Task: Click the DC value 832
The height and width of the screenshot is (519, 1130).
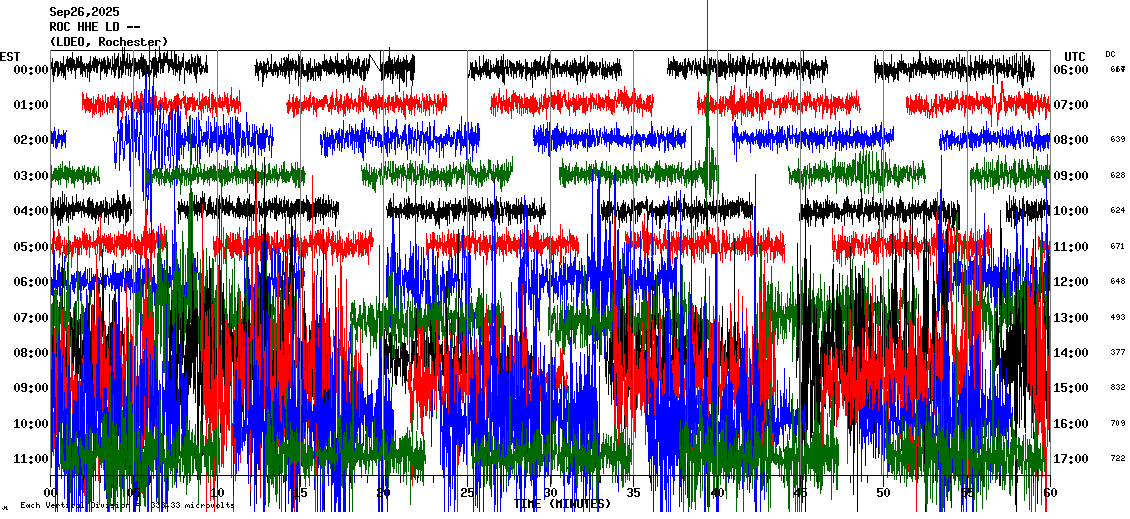Action: pyautogui.click(x=1117, y=388)
